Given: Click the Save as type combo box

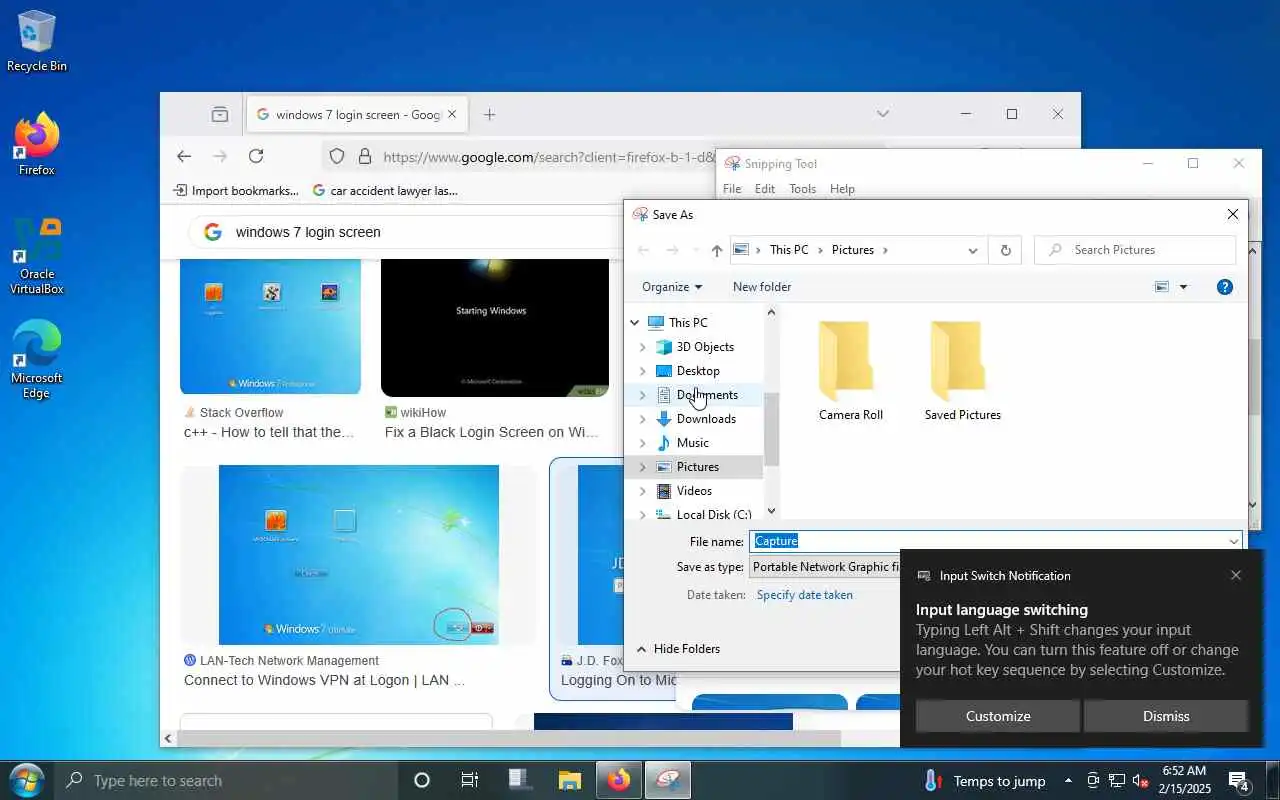Looking at the screenshot, I should [826, 567].
